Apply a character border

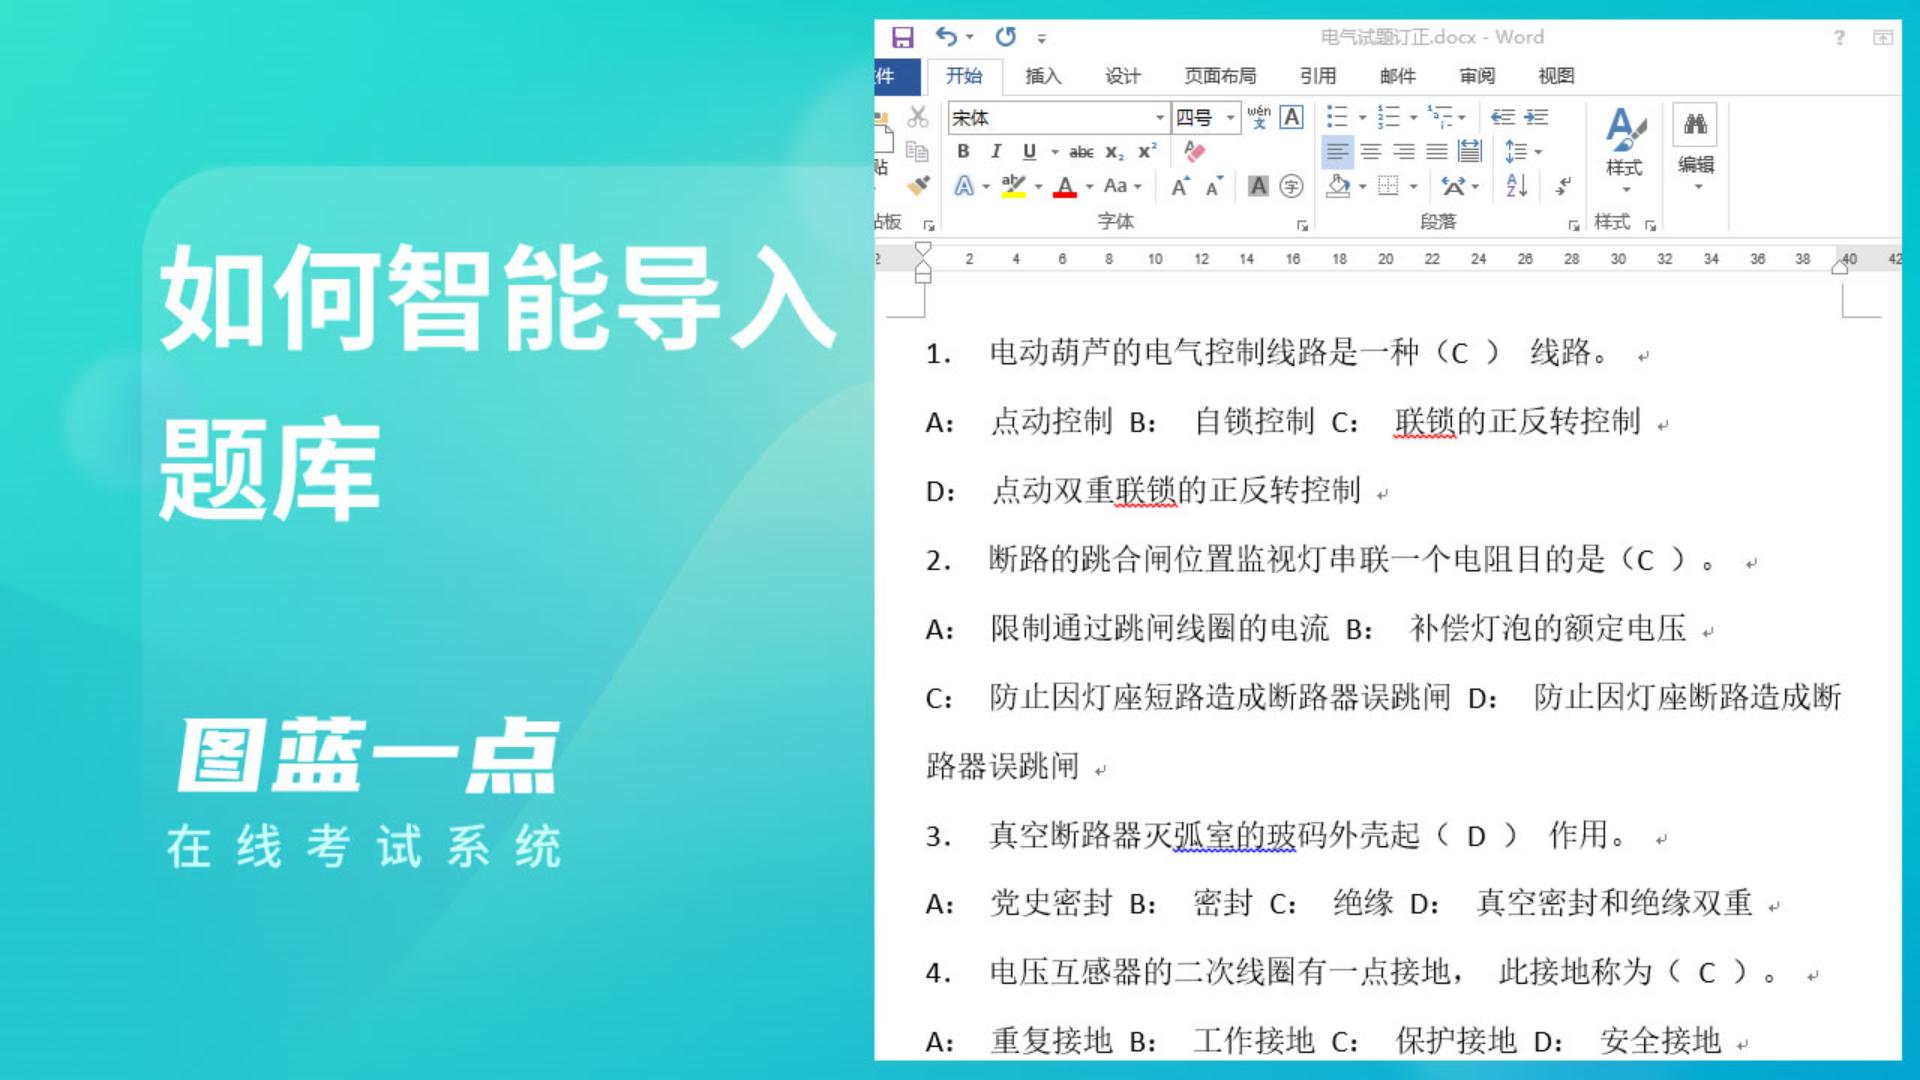1292,117
